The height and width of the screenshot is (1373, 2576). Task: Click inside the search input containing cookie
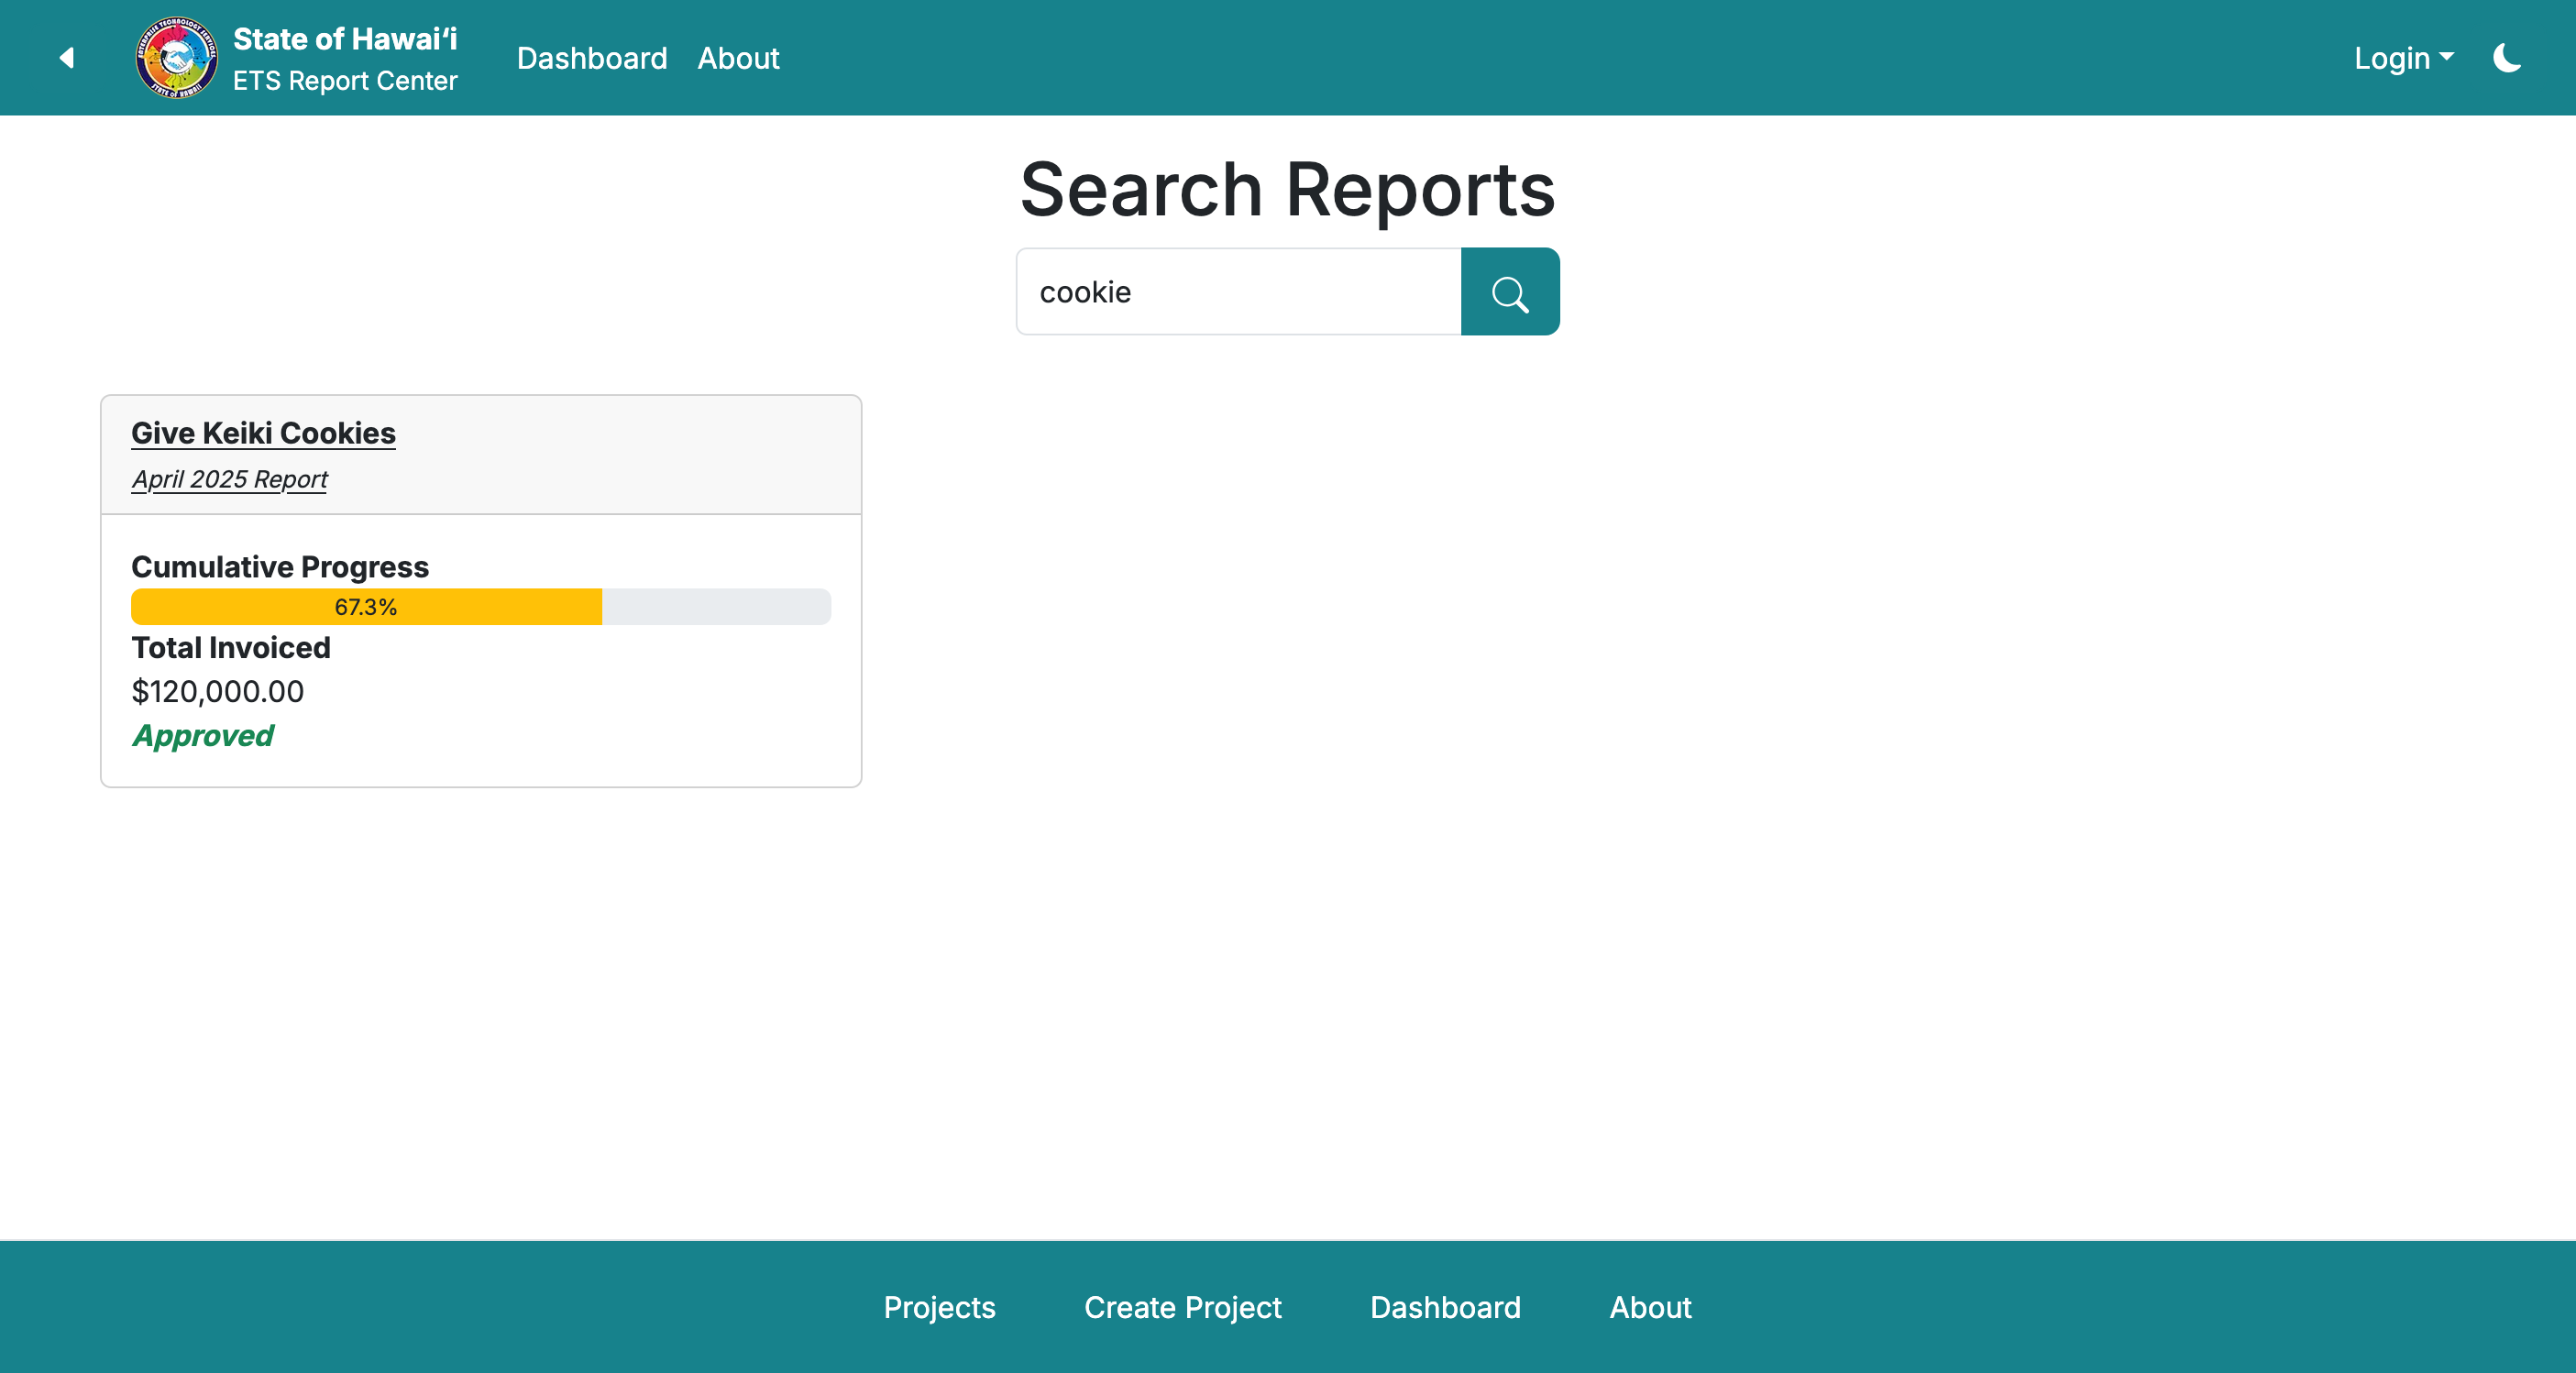point(1237,291)
